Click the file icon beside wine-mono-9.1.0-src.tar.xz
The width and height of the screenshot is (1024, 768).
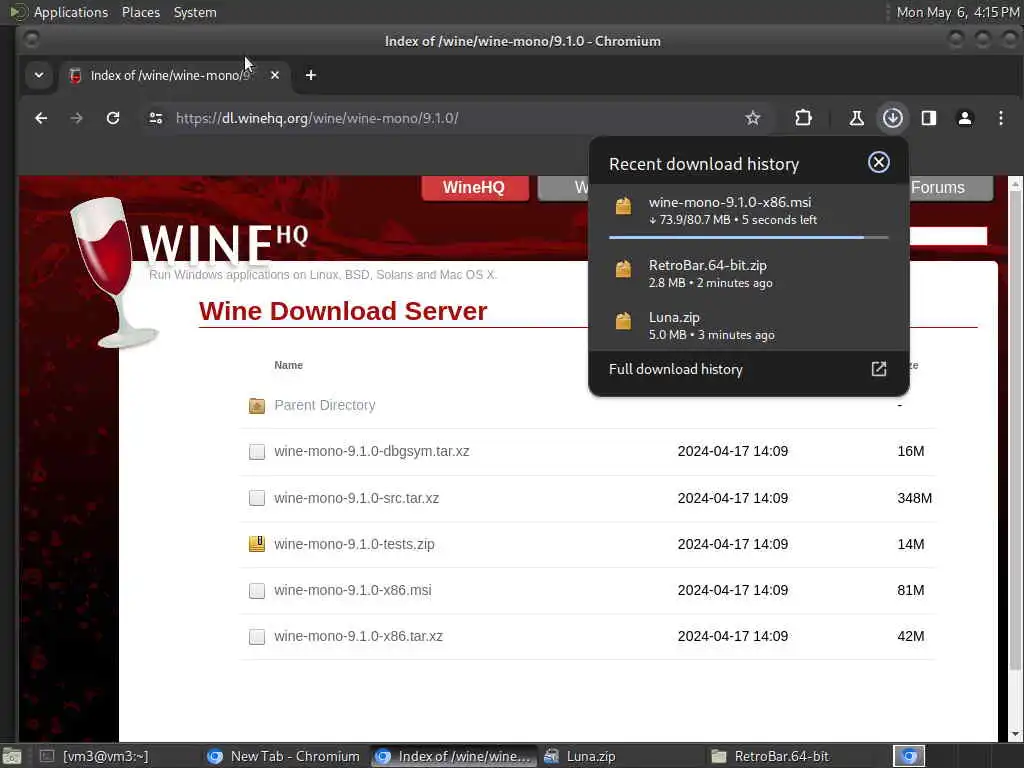[257, 498]
